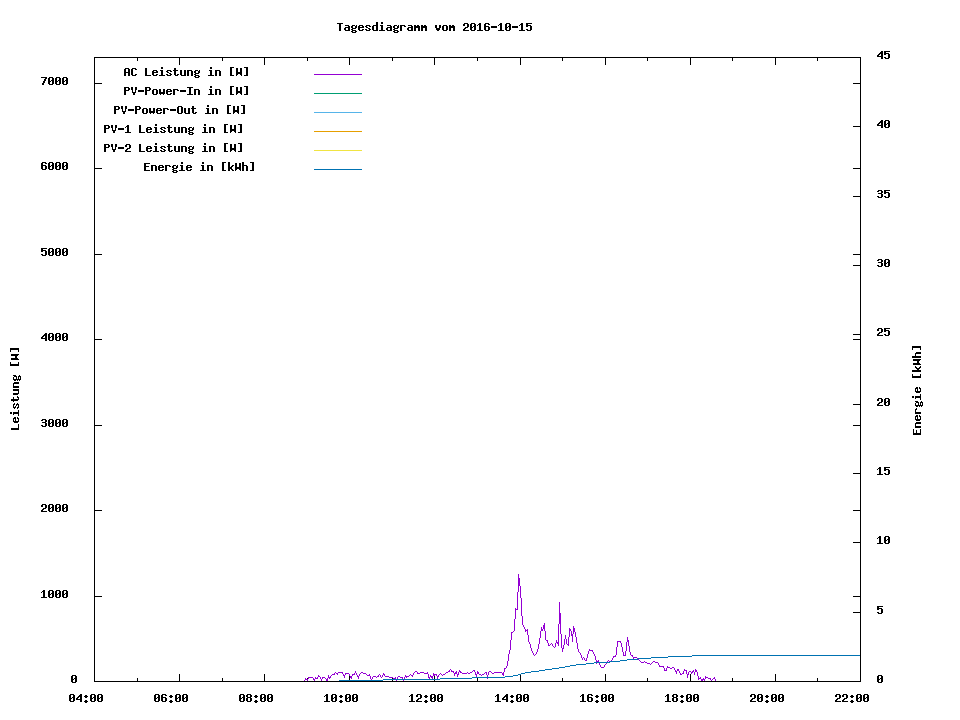
Task: Select the AC Leistung in [W] legend label
Action: [186, 72]
